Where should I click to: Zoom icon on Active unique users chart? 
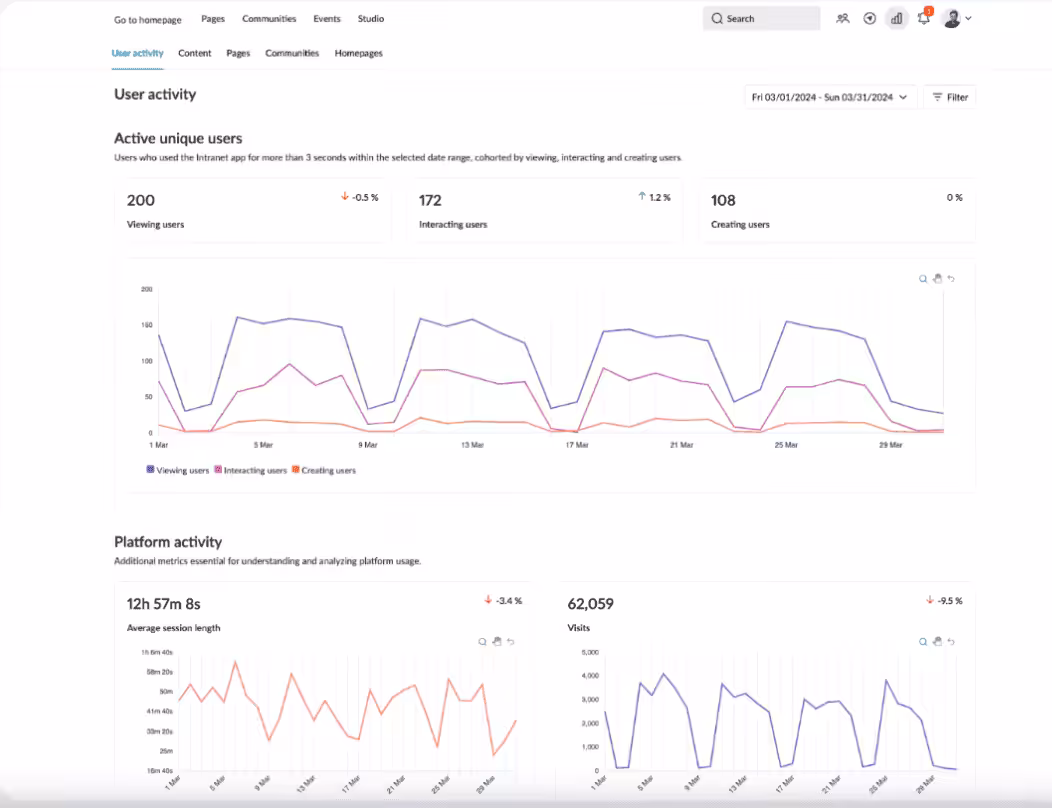tap(923, 279)
